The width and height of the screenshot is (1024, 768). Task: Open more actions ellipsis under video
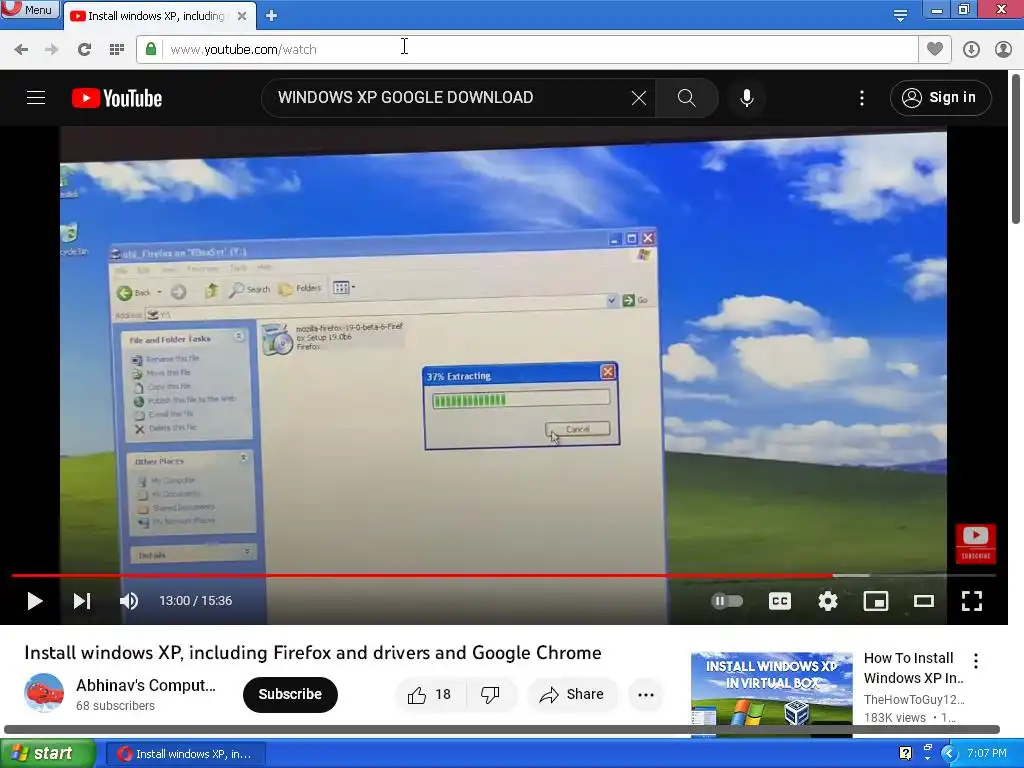[x=646, y=694]
